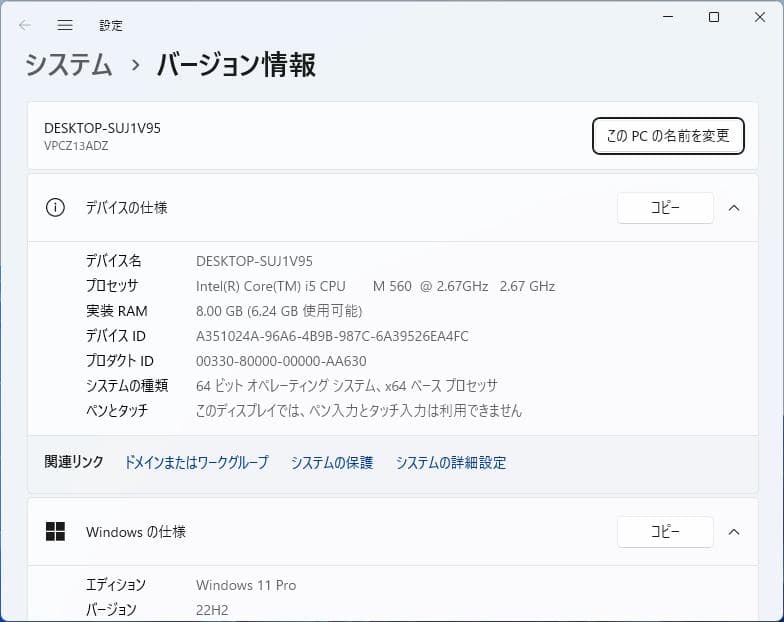
Task: Select the header DESKTOP-SUJ1V95 PC name
Action: pos(102,128)
